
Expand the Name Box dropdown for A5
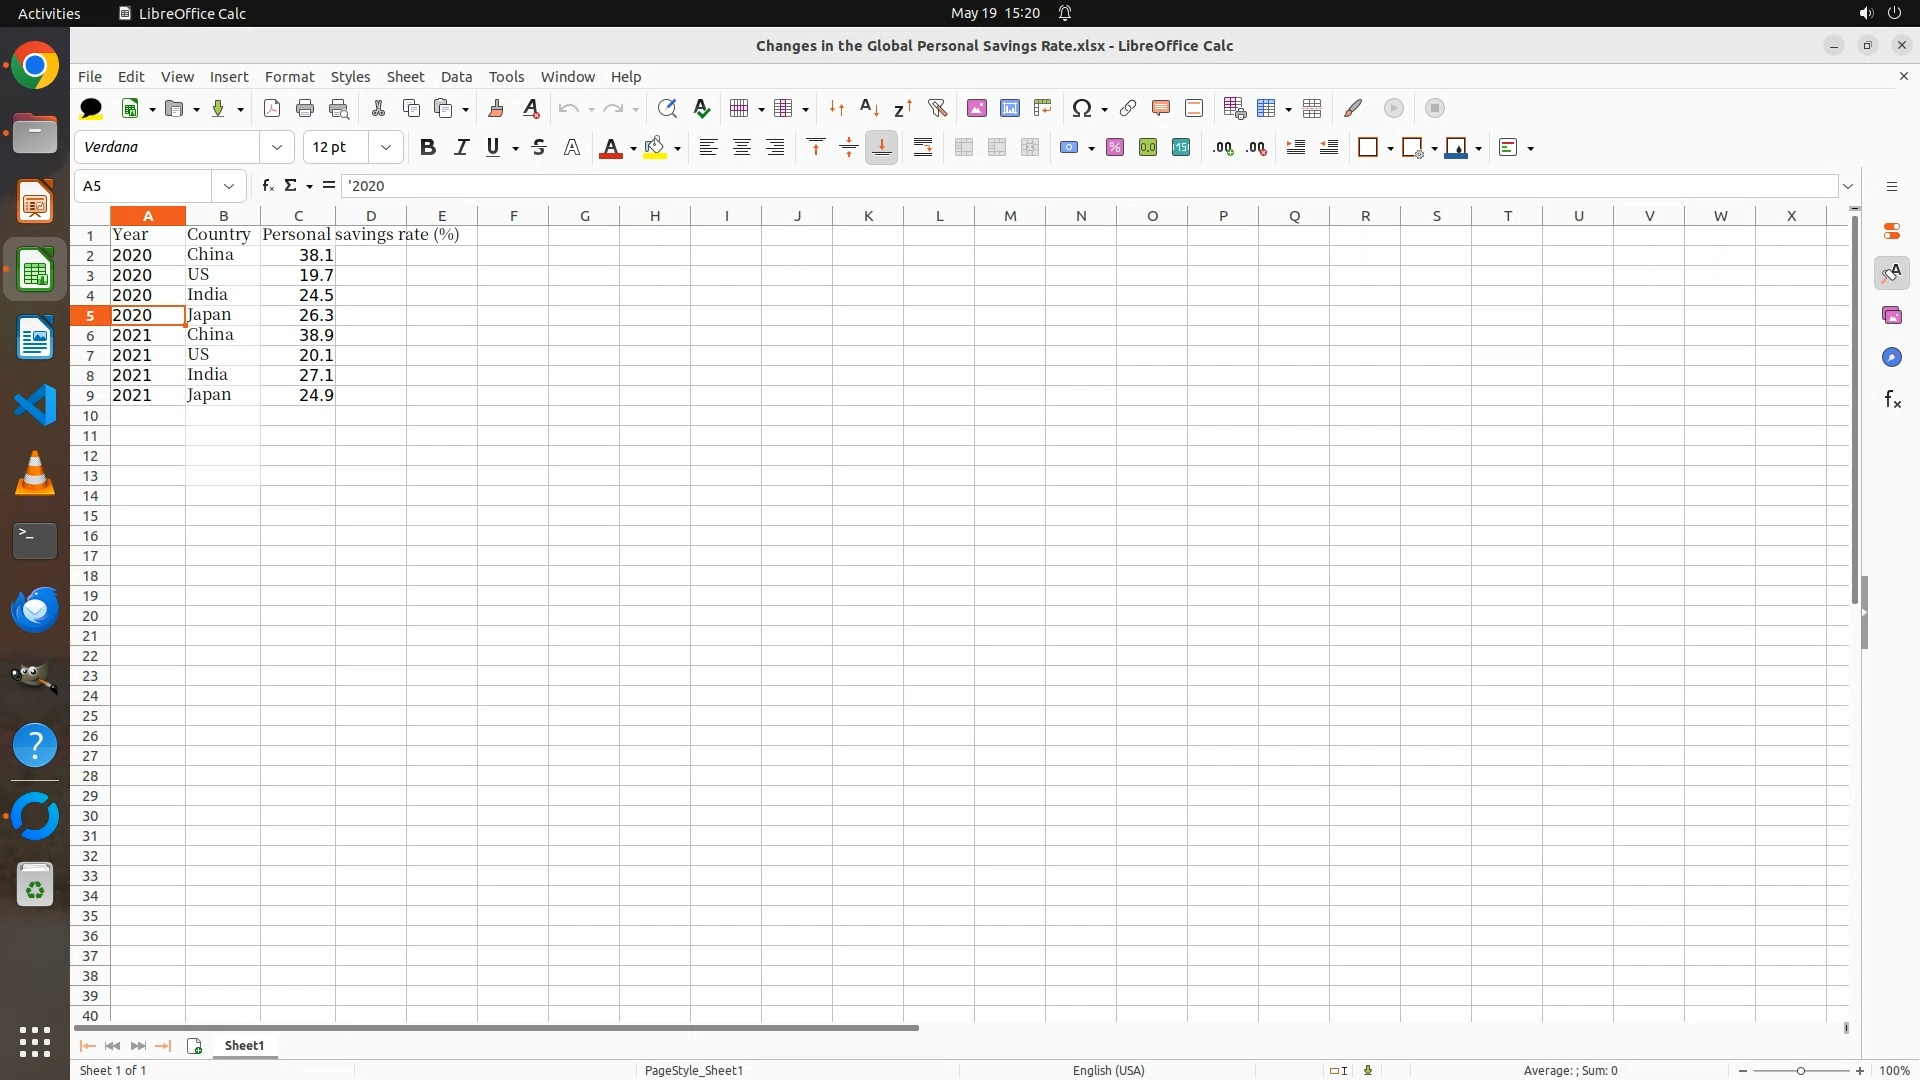click(x=229, y=186)
